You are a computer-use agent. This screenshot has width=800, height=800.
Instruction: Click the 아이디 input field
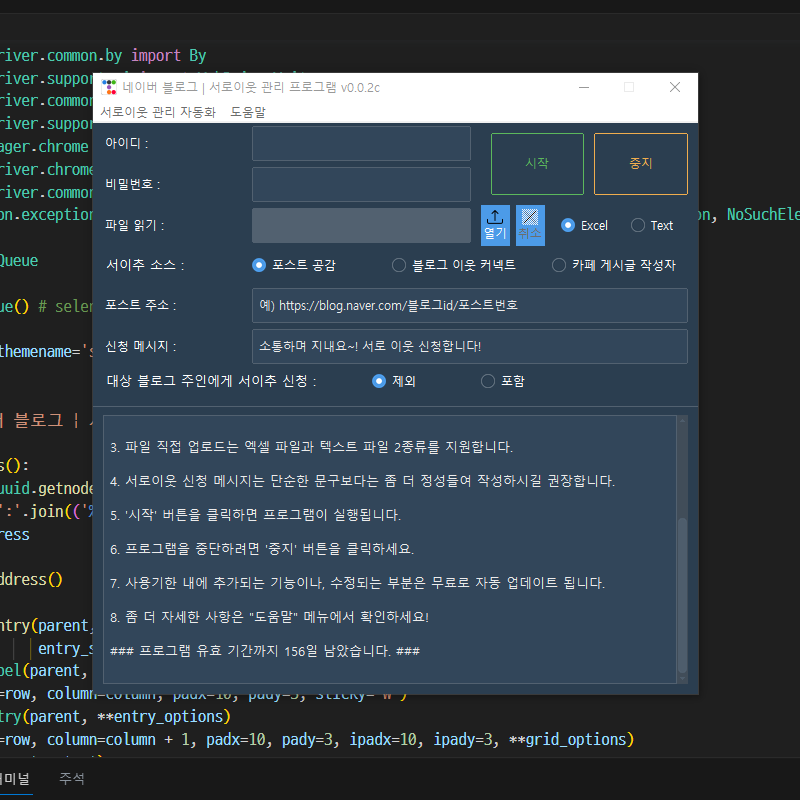point(361,143)
